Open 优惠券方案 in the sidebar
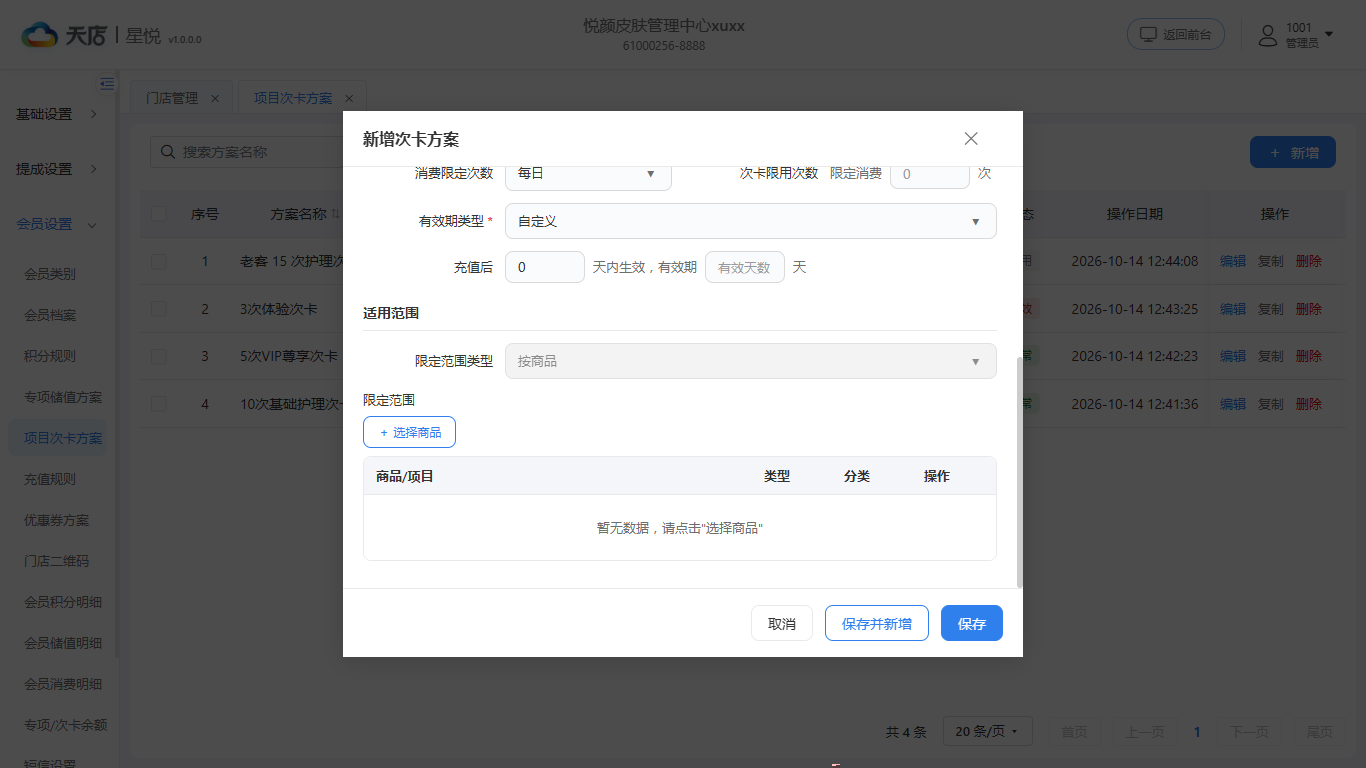 click(57, 520)
